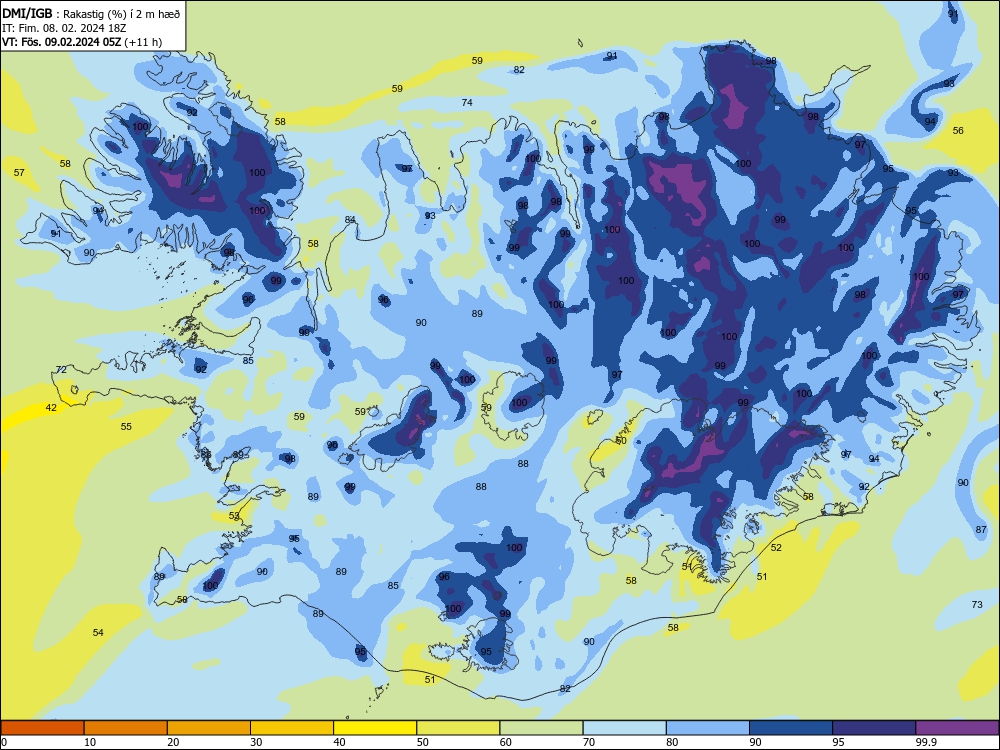Click the map value '54' in southwest sea
The image size is (1000, 750).
98,632
